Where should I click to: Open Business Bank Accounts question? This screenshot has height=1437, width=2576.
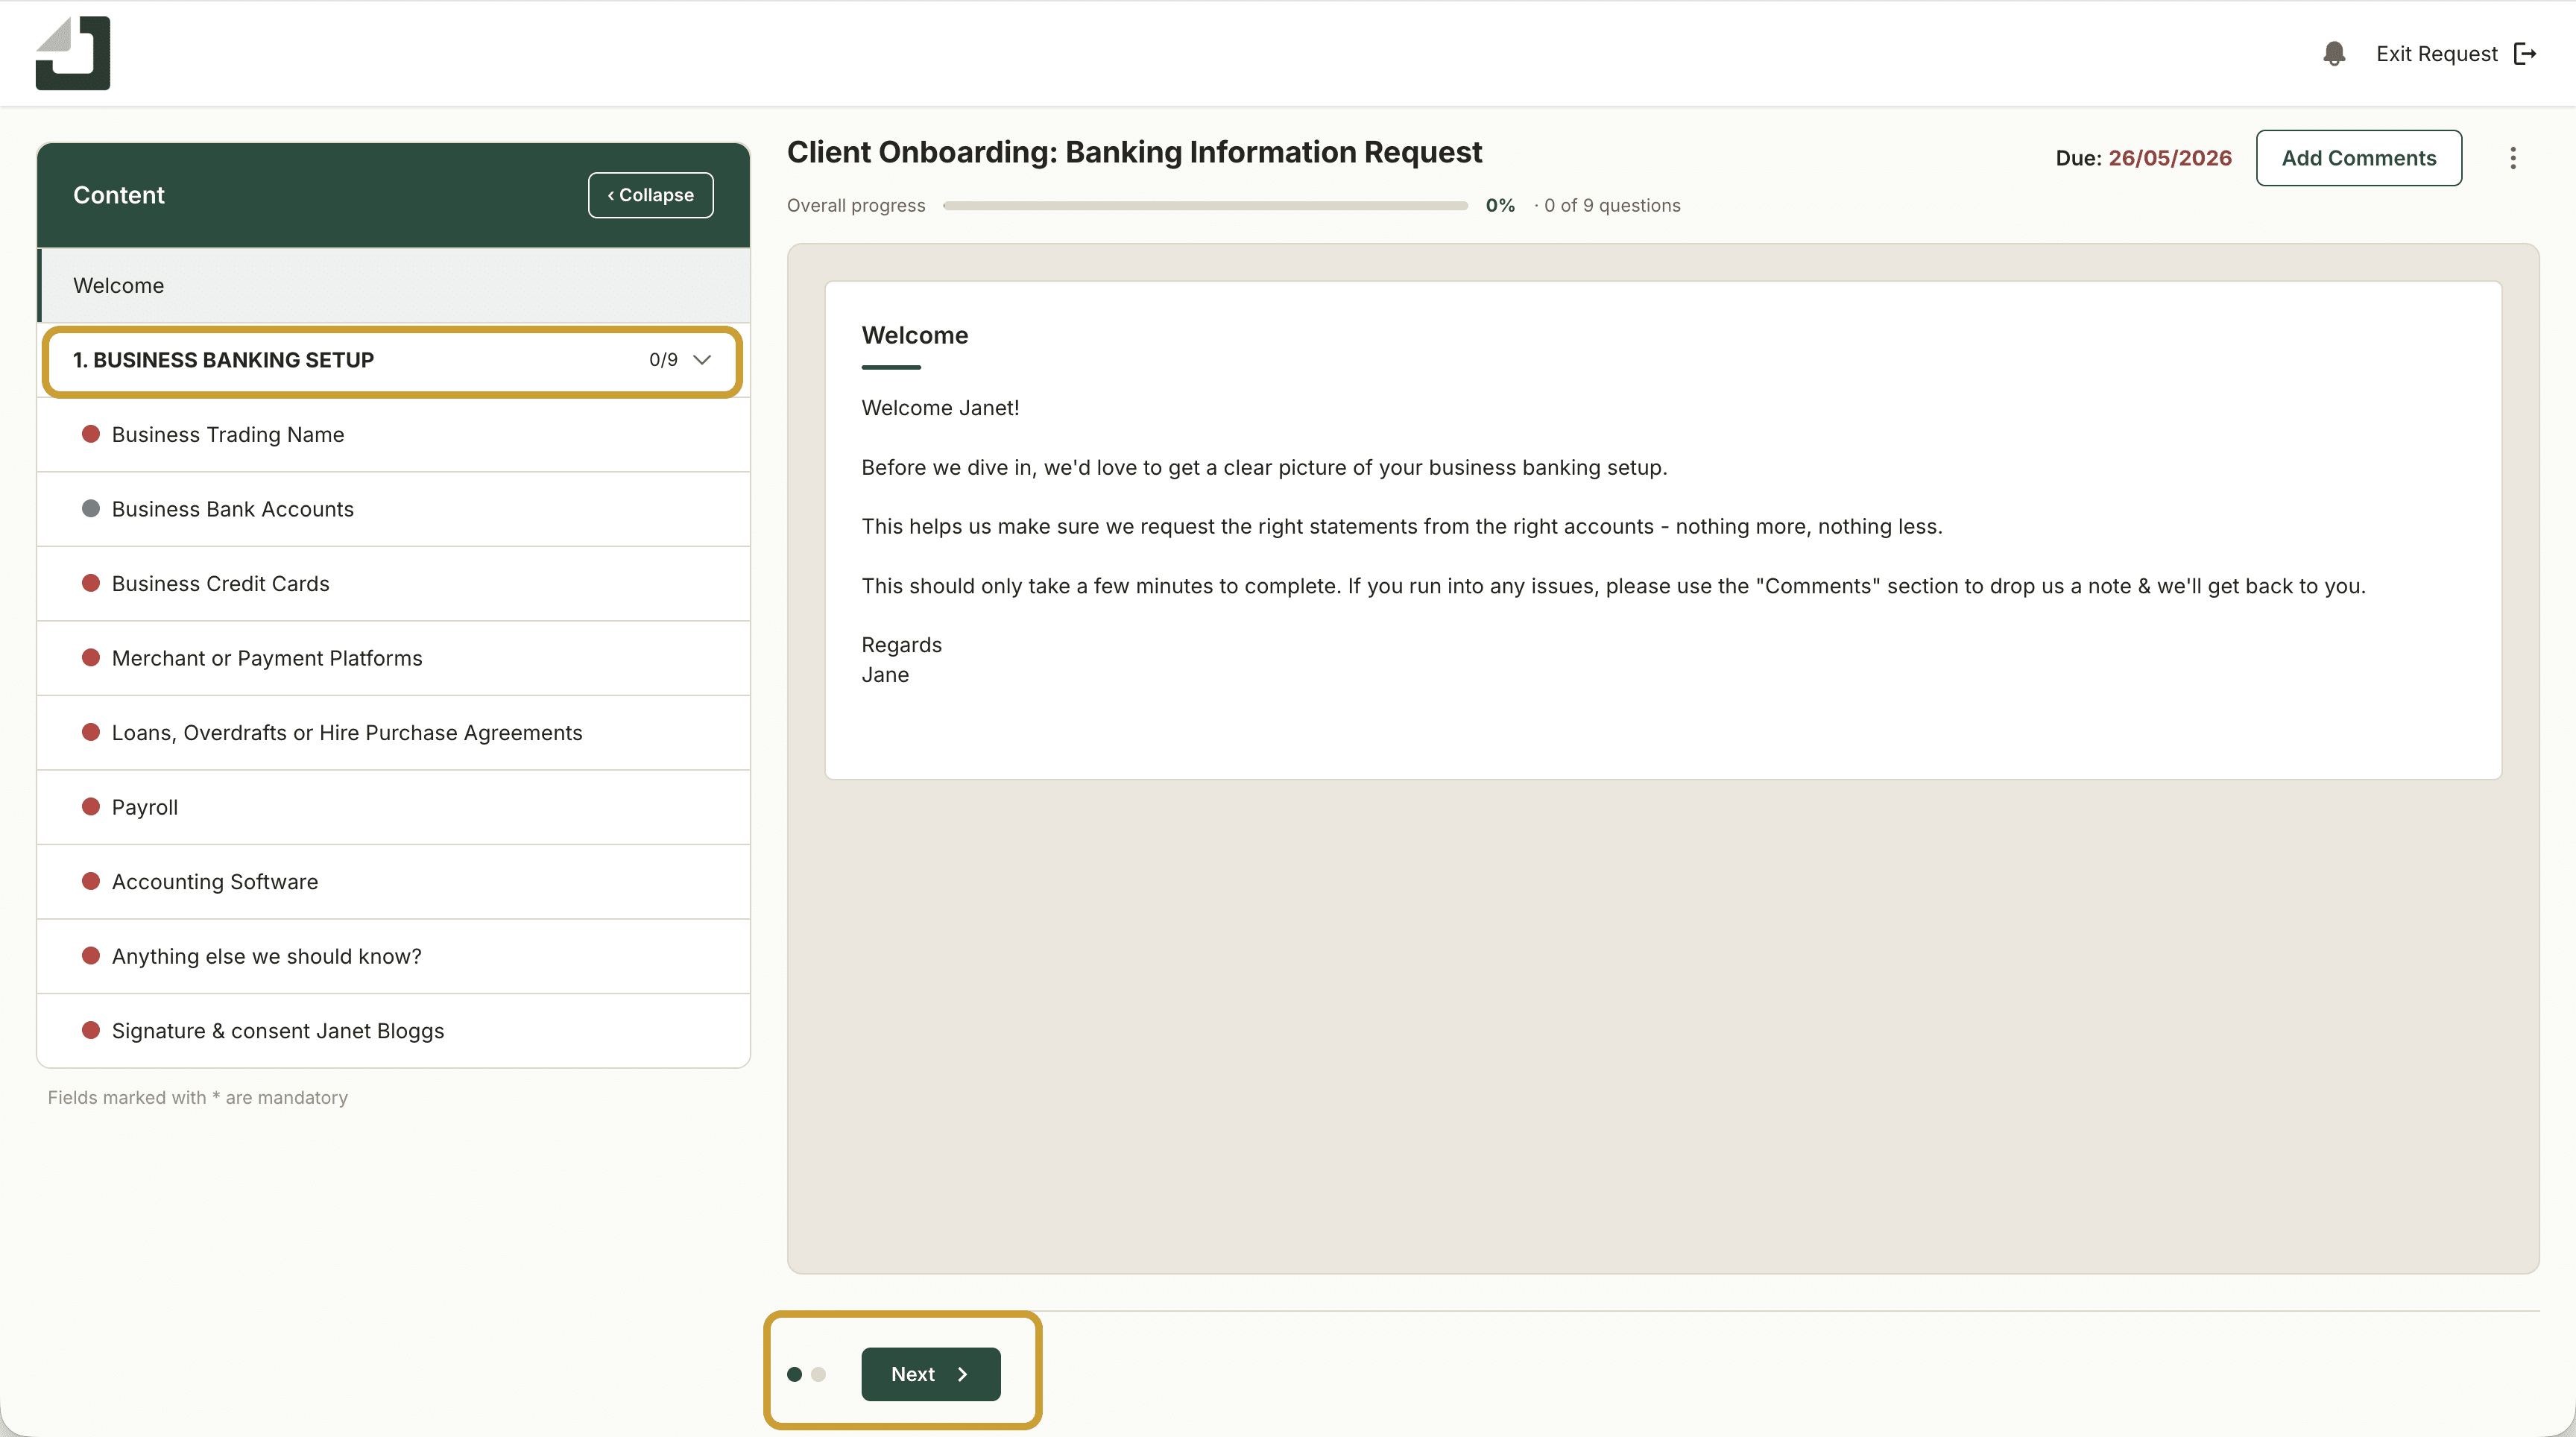coord(394,509)
